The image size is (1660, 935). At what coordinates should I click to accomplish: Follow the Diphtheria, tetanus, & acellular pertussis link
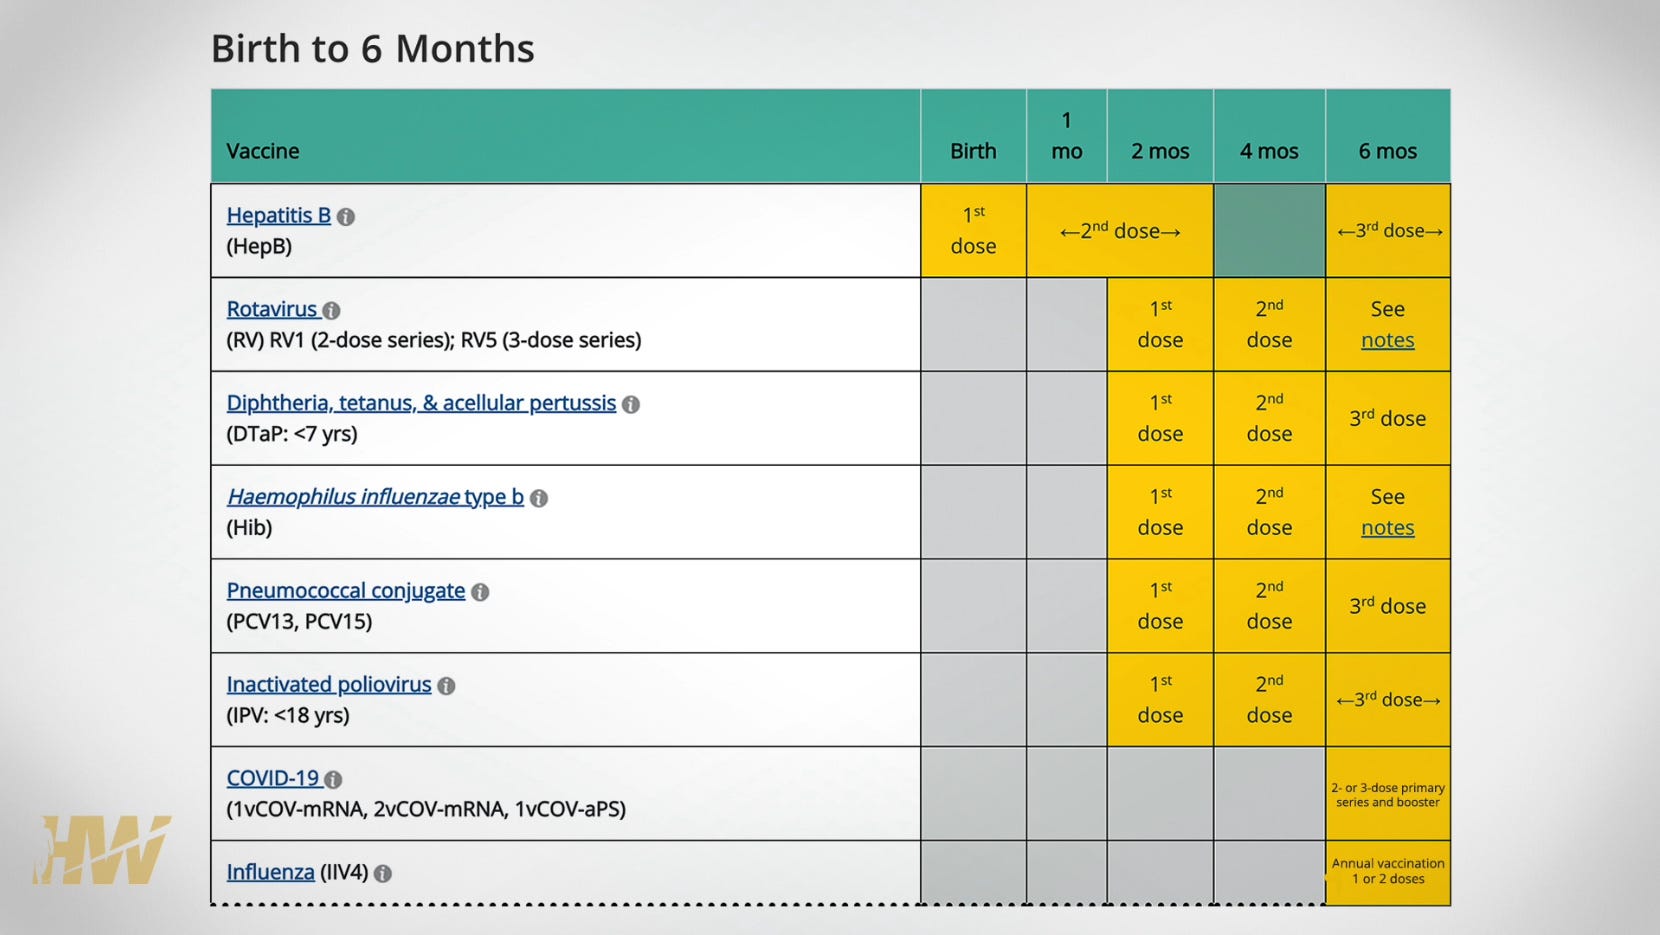click(x=421, y=403)
